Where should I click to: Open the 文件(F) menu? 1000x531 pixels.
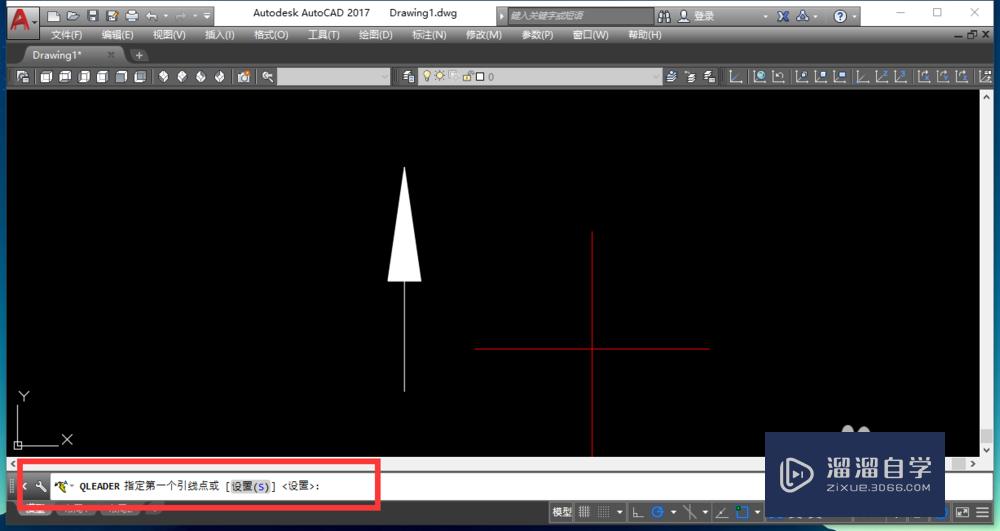(x=66, y=35)
